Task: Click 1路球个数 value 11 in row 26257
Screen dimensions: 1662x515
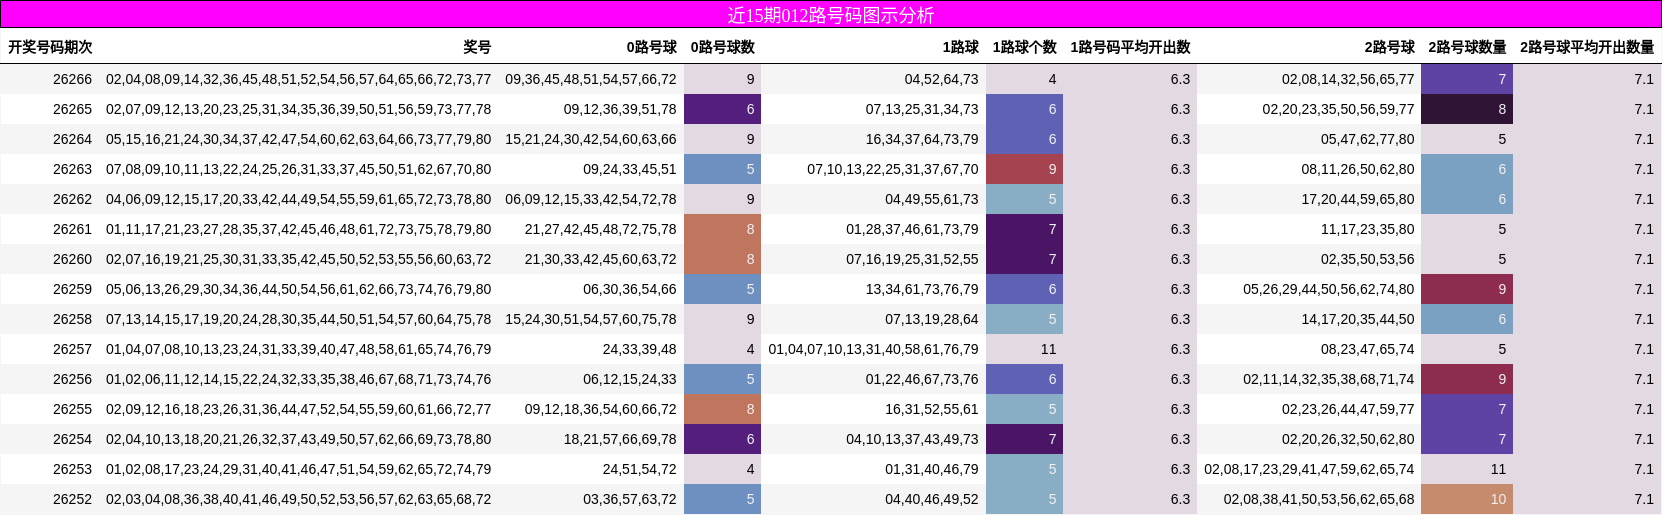Action: point(1048,349)
